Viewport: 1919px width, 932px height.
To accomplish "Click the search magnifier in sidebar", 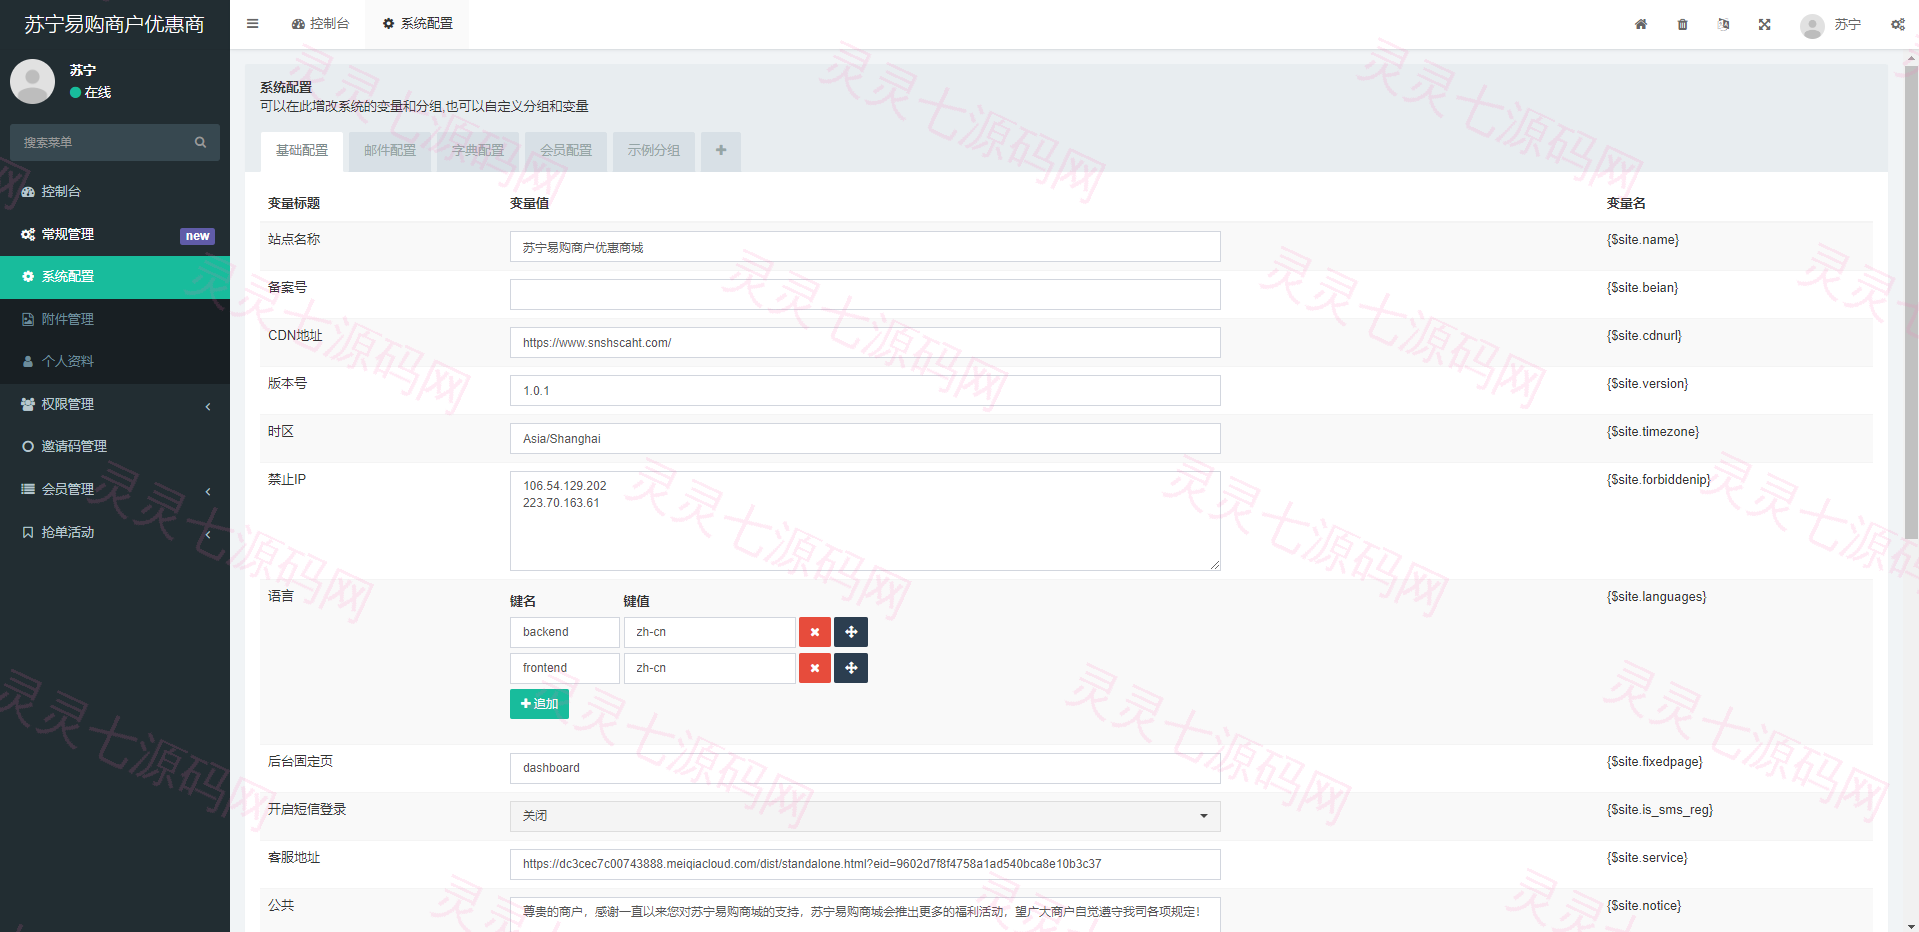I will coord(200,142).
